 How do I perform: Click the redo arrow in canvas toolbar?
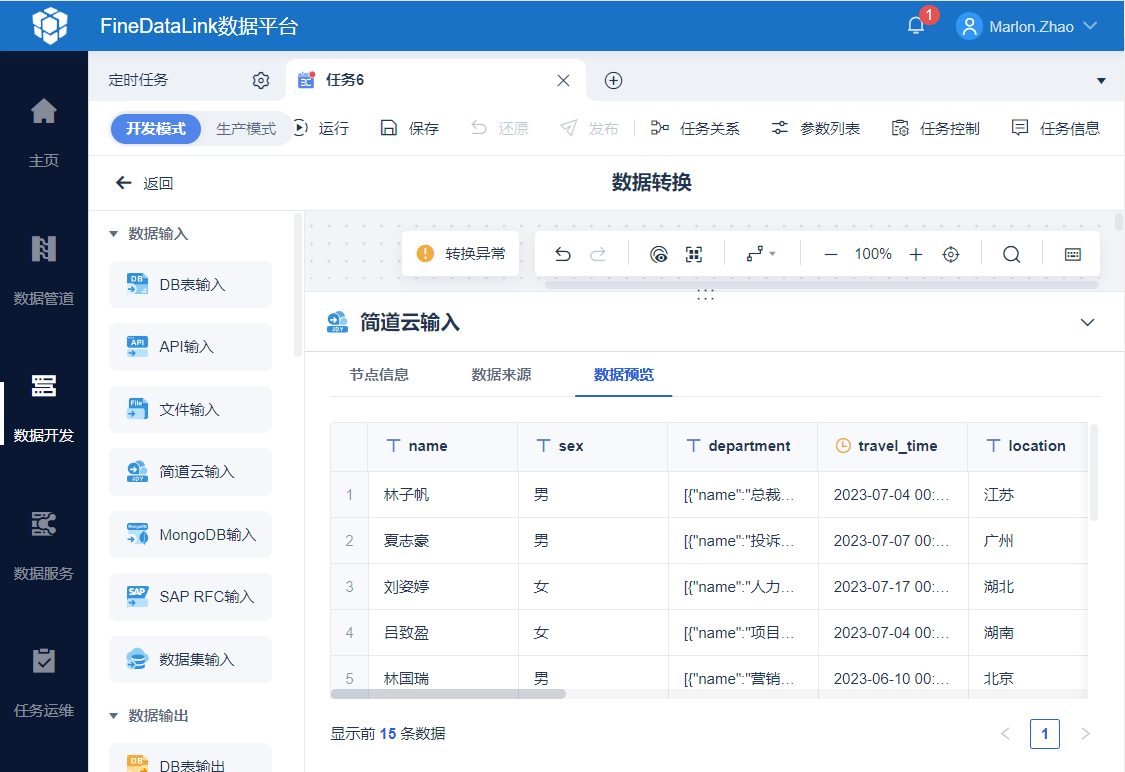[598, 254]
